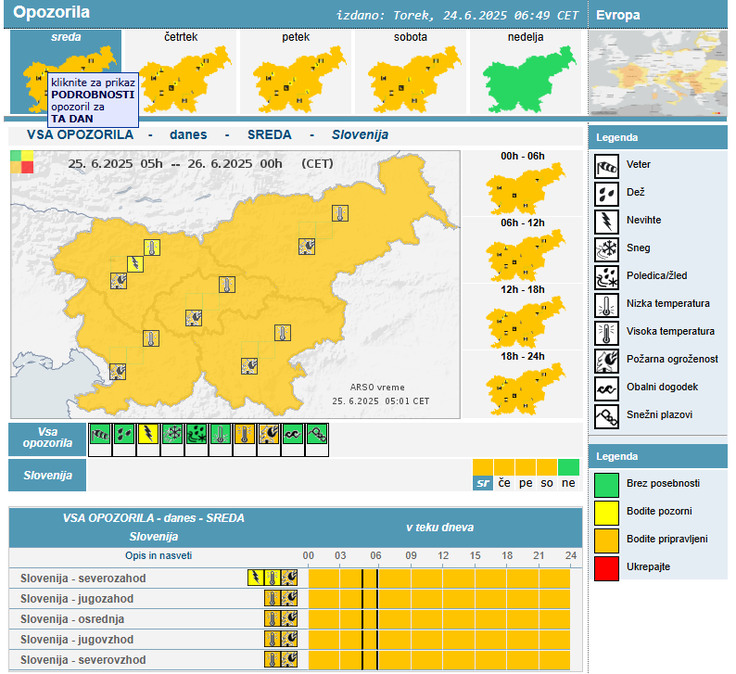Click the orange timeline bar for Slovenija - jugozahod
Screen dimensions: 736x674
click(x=439, y=598)
